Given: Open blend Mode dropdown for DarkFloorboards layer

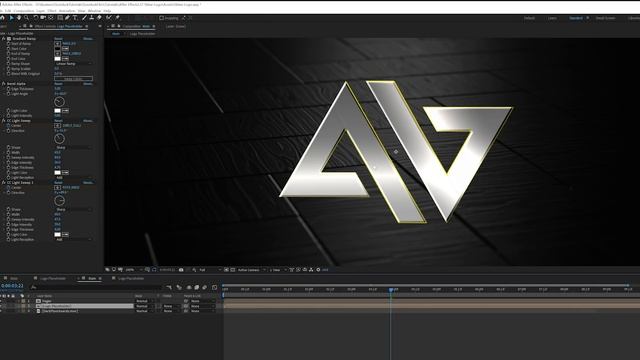Looking at the screenshot, I should [144, 311].
